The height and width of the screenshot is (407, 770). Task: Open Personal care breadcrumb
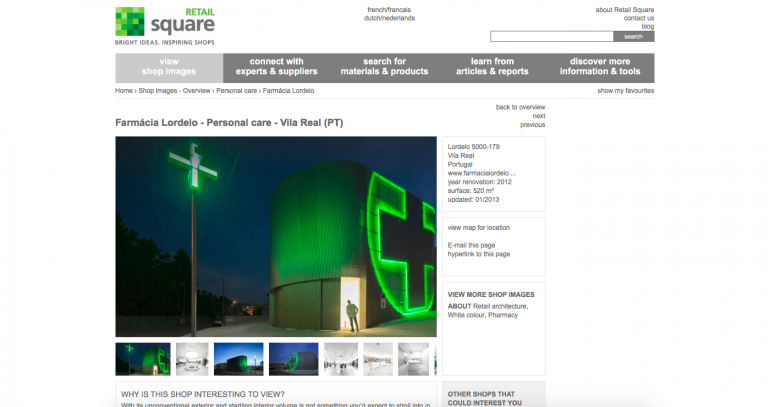pyautogui.click(x=237, y=91)
